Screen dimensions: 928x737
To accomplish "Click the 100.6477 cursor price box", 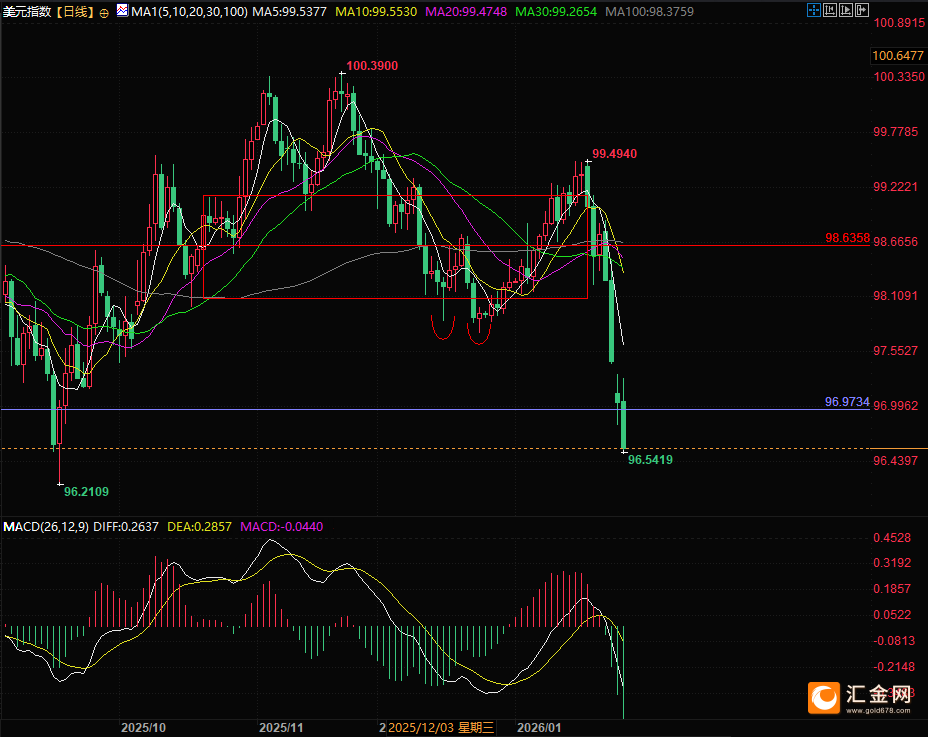I will tap(896, 56).
